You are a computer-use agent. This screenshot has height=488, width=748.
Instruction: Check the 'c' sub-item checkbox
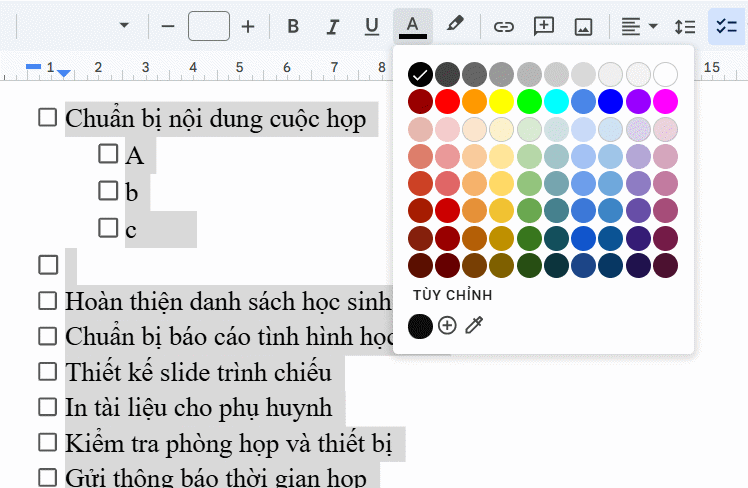click(108, 228)
